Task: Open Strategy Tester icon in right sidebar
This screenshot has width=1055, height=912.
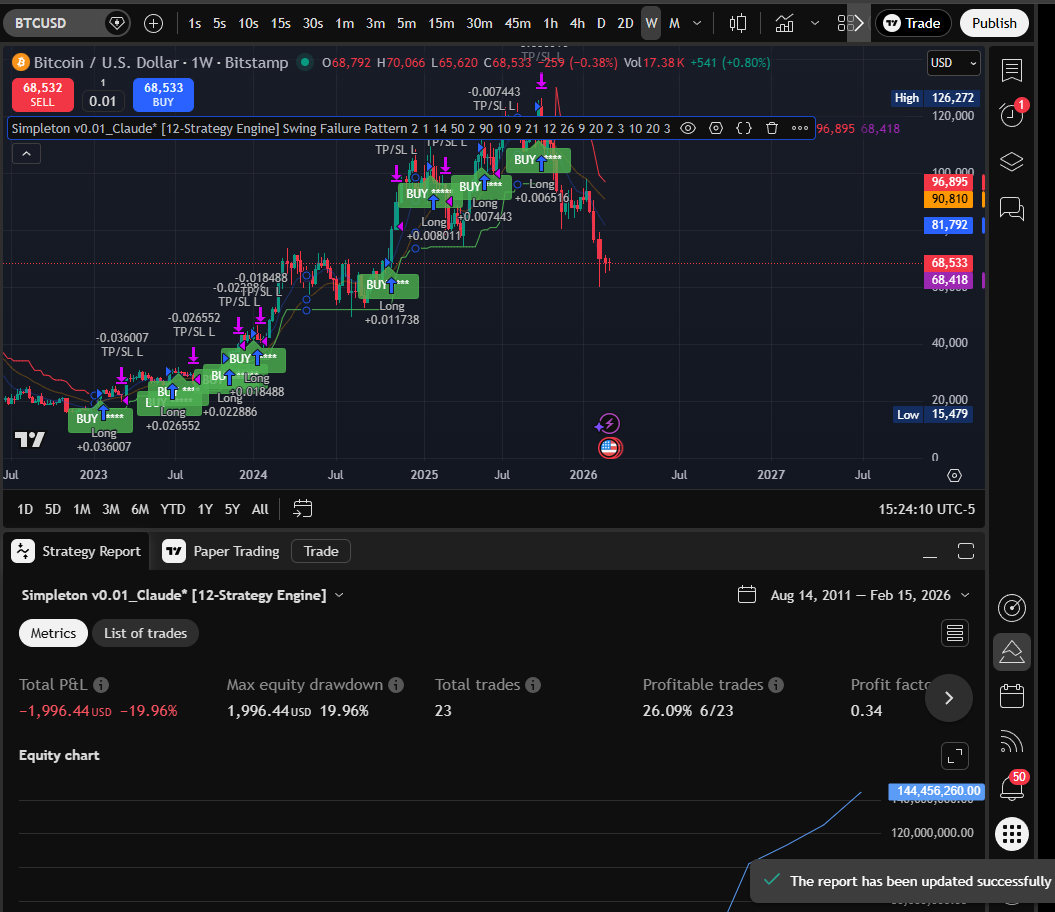Action: pyautogui.click(x=1011, y=652)
